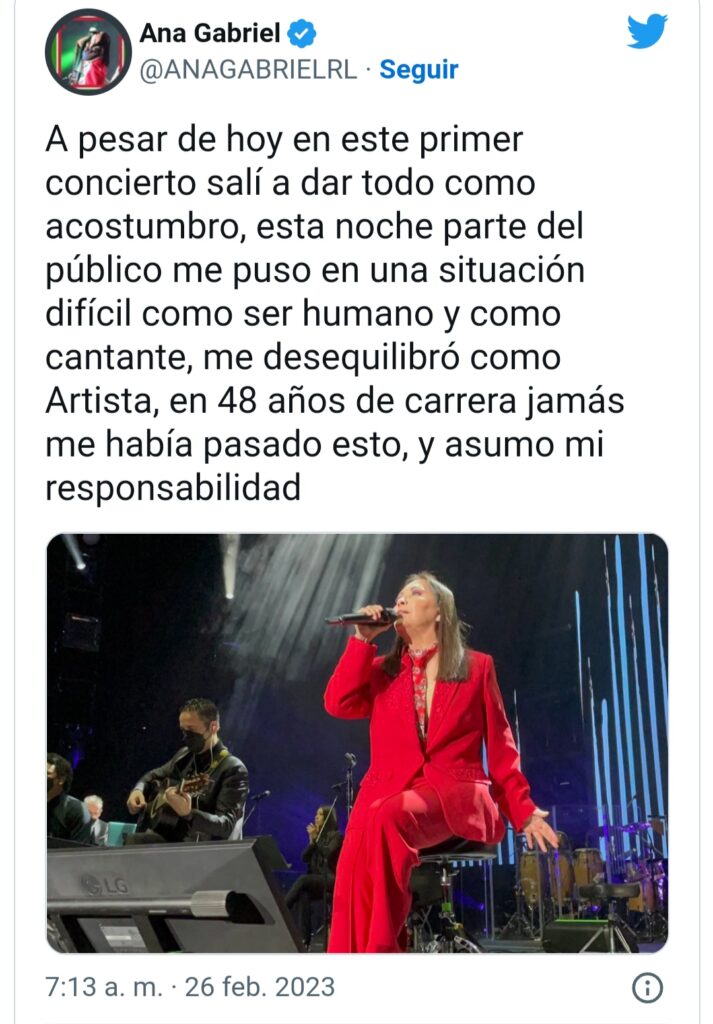
Task: Click the singer in red suit
Action: [x=431, y=761]
